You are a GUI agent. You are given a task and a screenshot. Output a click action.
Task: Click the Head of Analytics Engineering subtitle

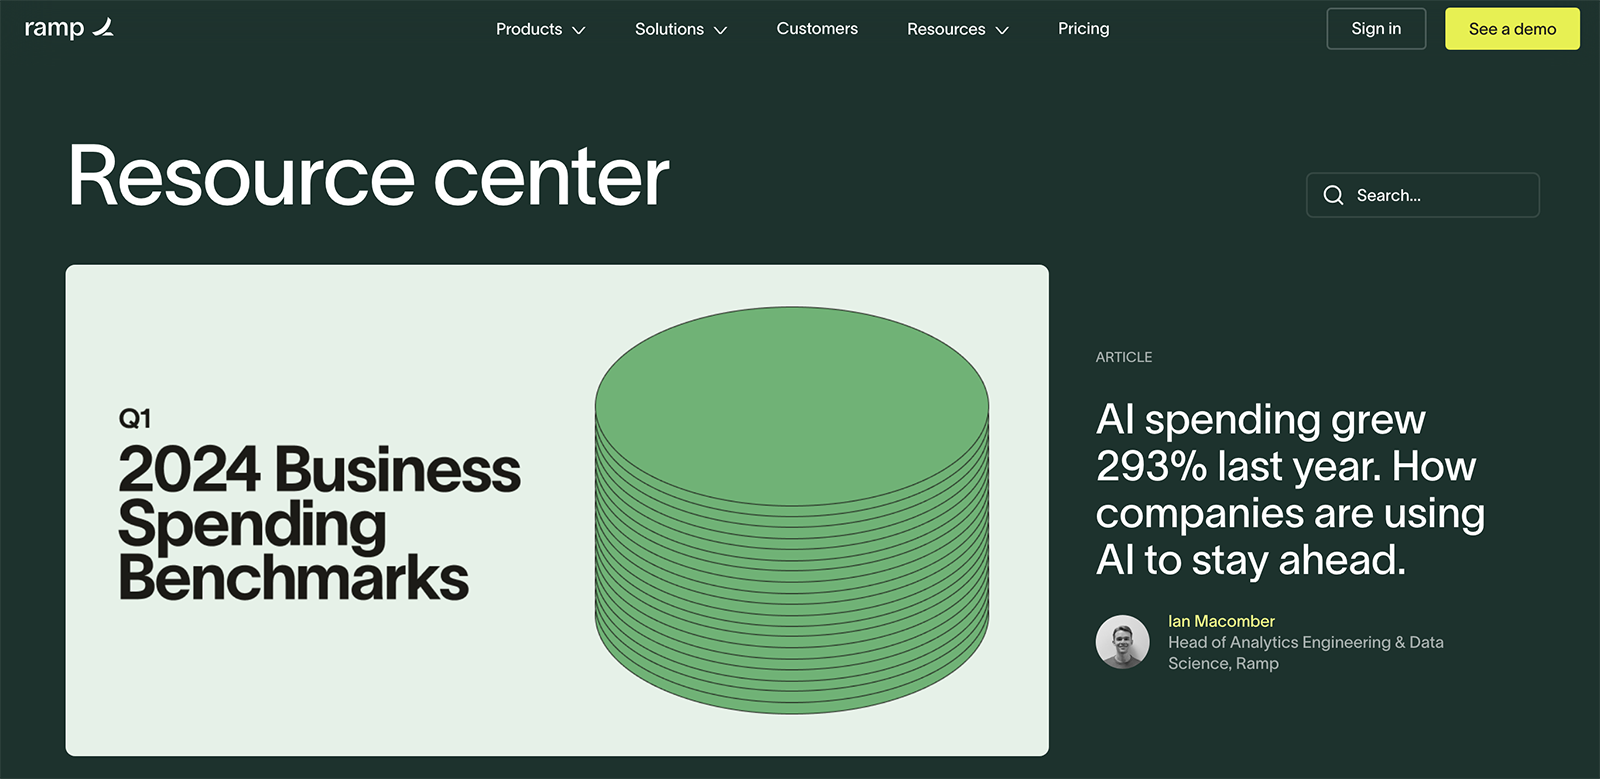click(1306, 653)
